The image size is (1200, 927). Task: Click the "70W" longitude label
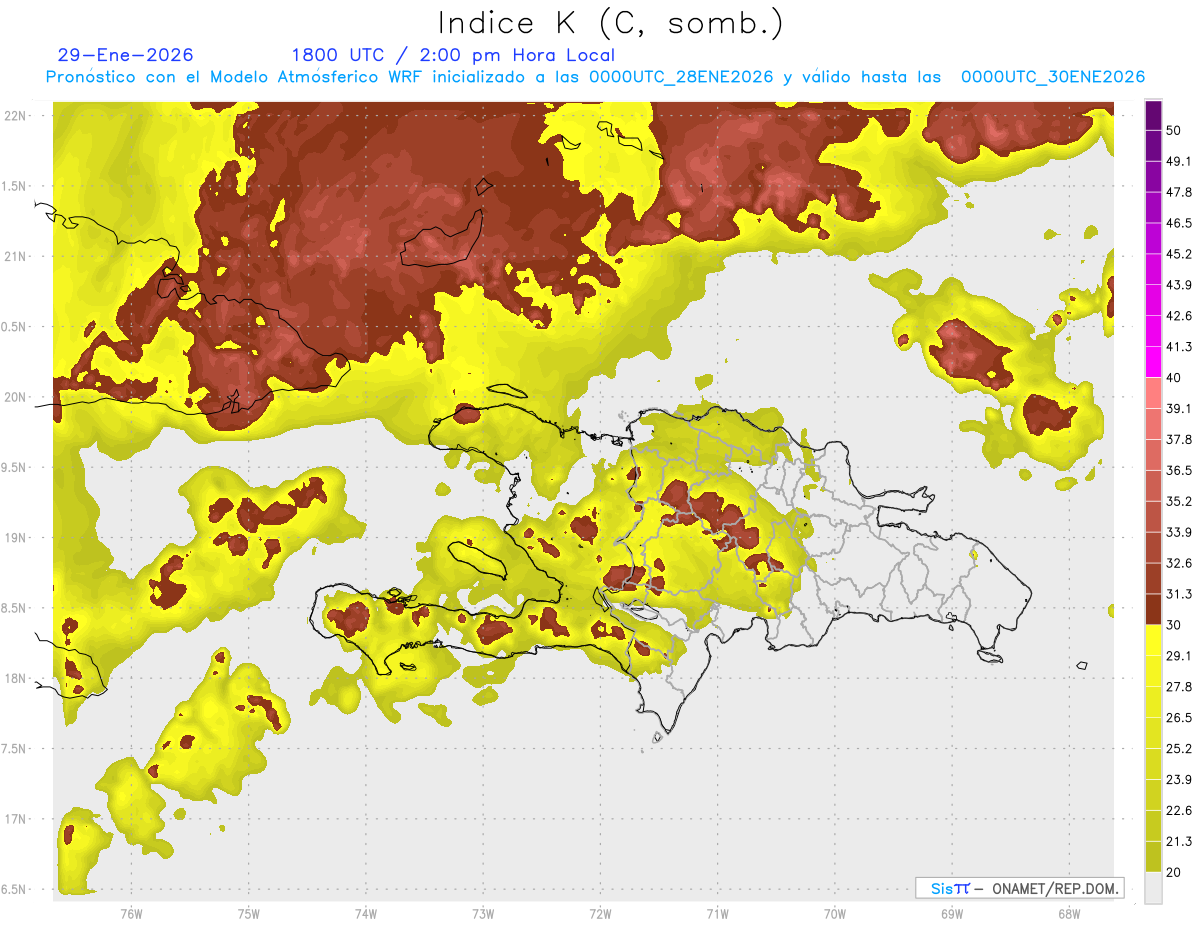(835, 914)
